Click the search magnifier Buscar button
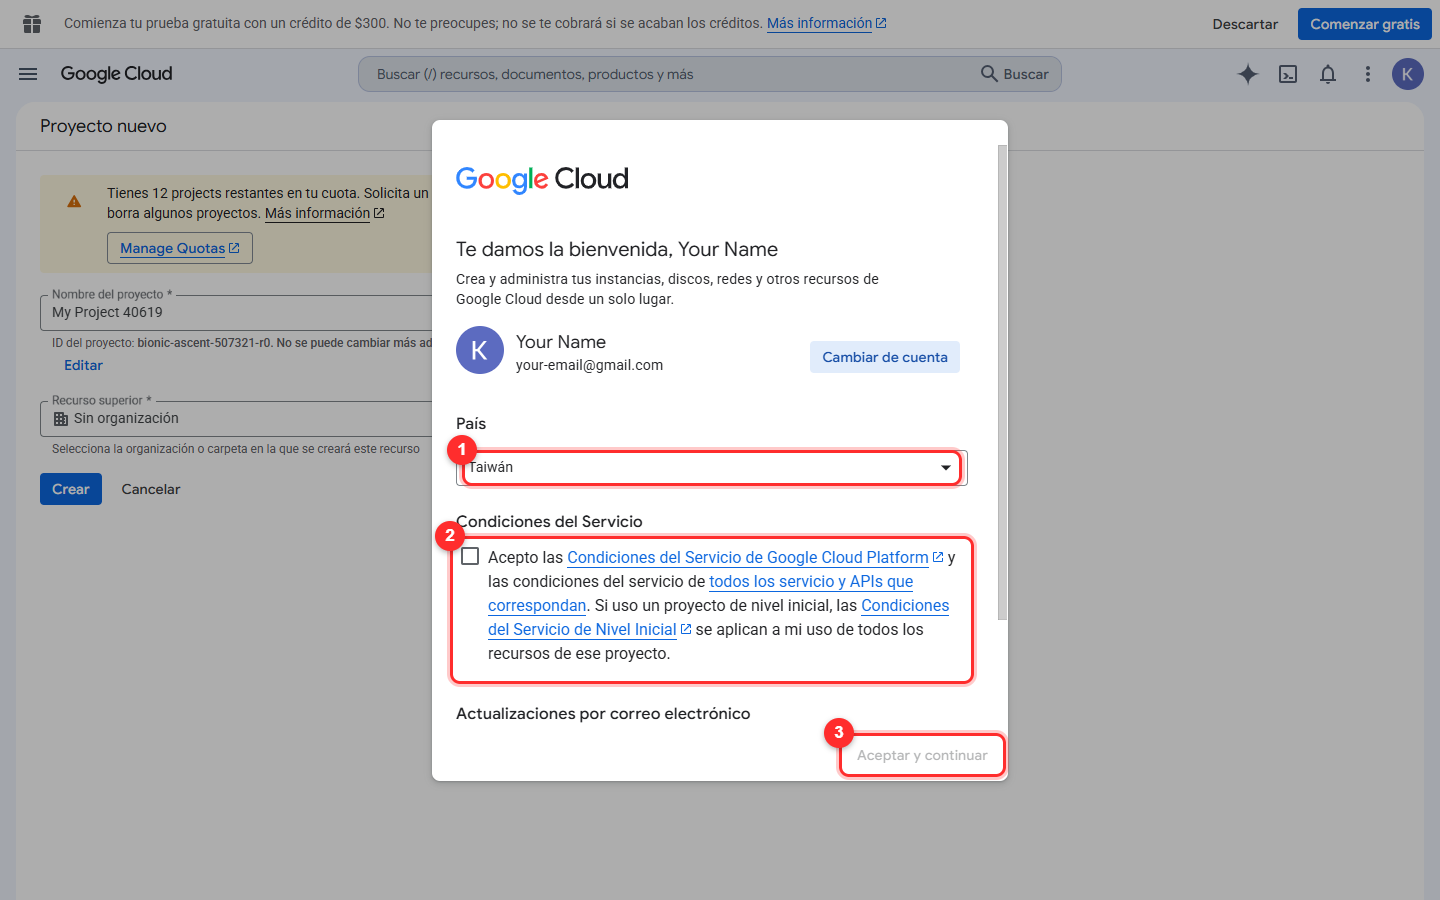 1014,74
